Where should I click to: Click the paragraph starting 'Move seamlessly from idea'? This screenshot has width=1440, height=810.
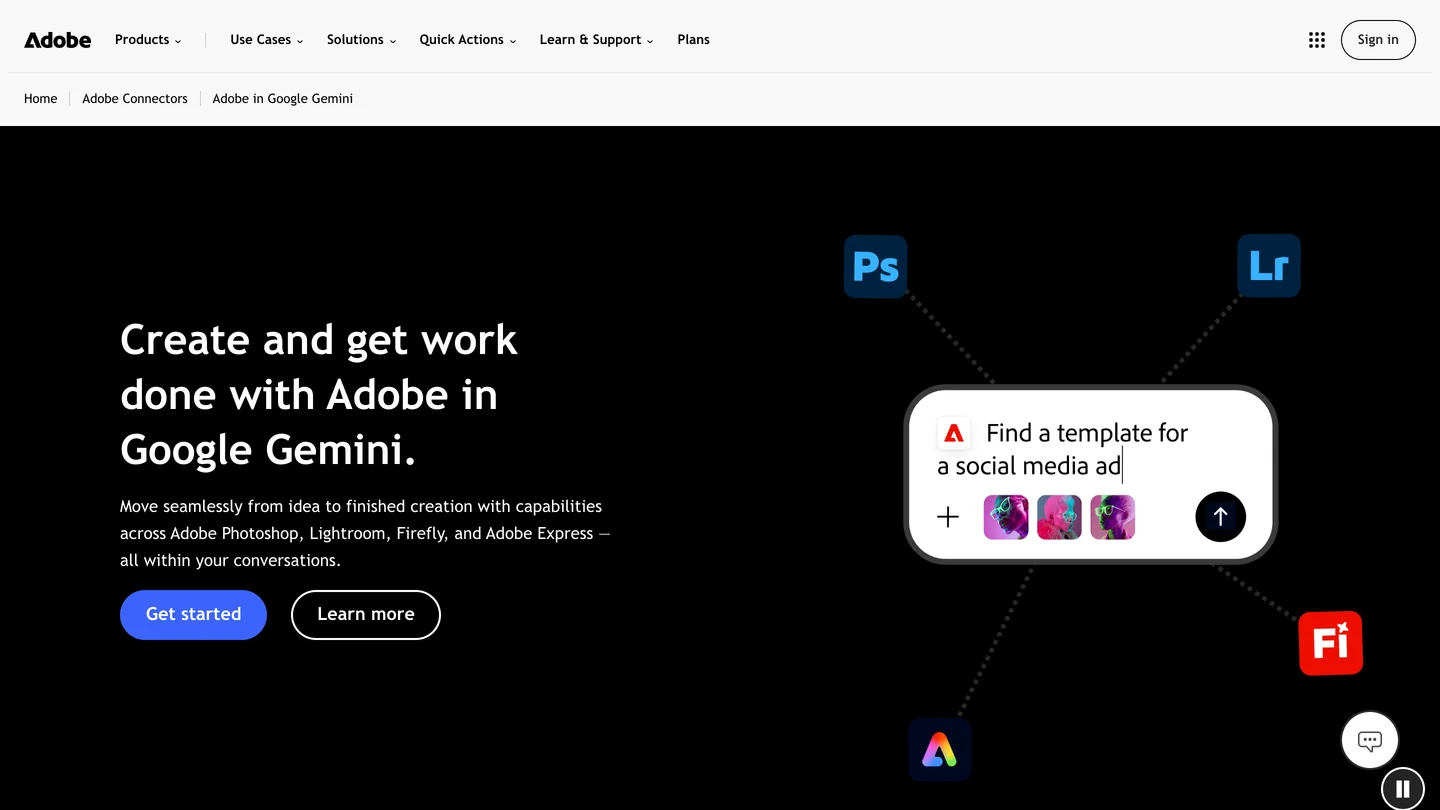365,533
